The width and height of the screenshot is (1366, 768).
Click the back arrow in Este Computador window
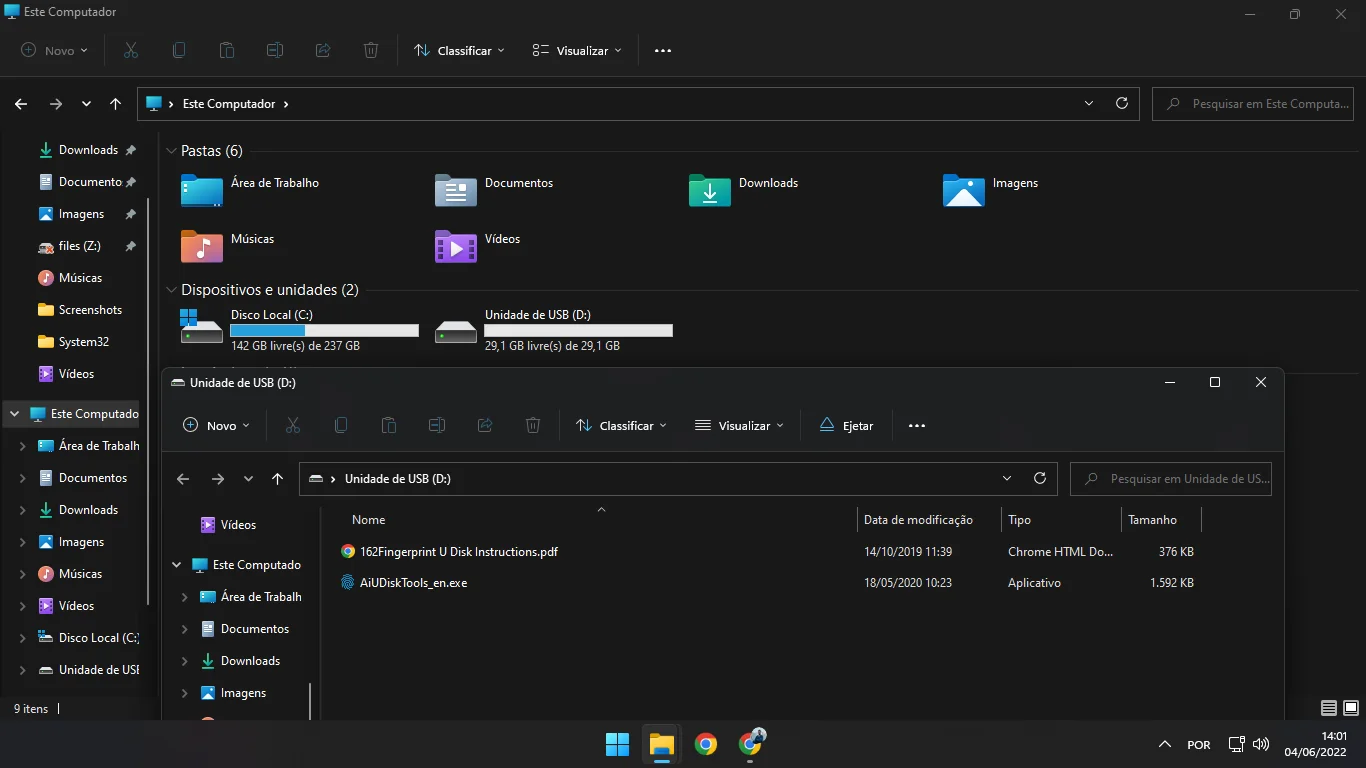click(21, 103)
